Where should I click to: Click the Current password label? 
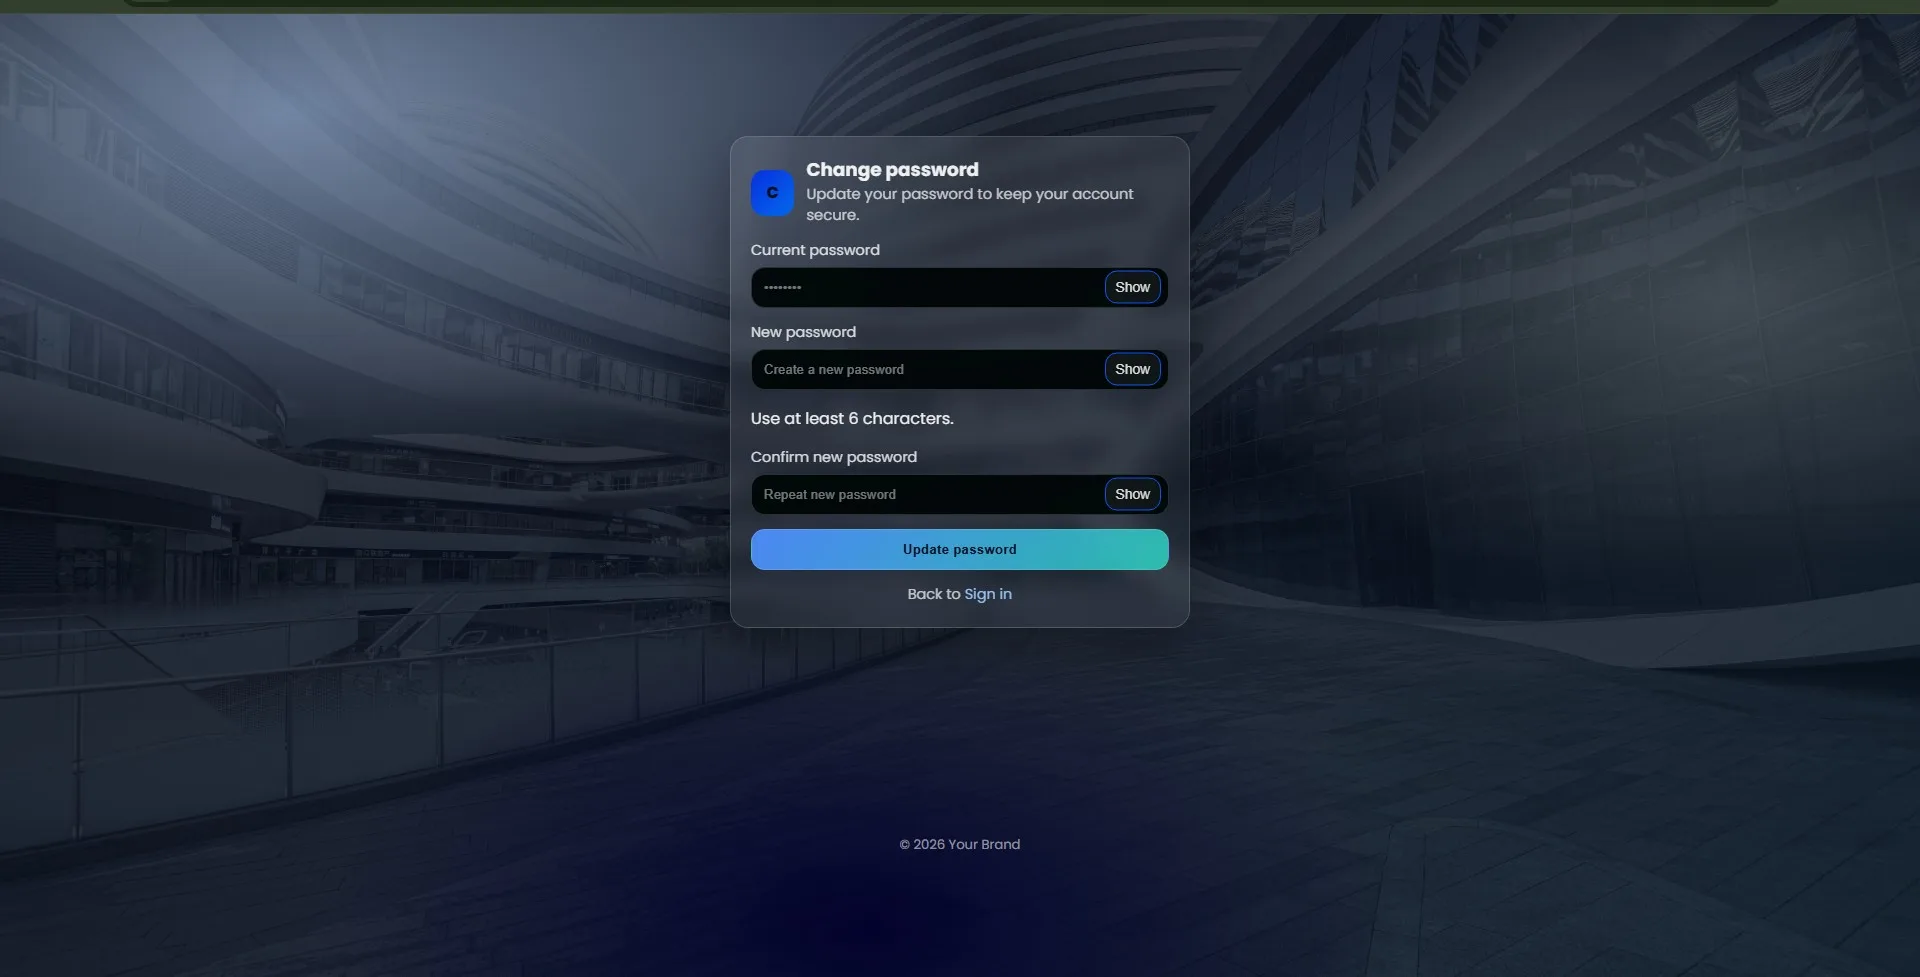(815, 250)
